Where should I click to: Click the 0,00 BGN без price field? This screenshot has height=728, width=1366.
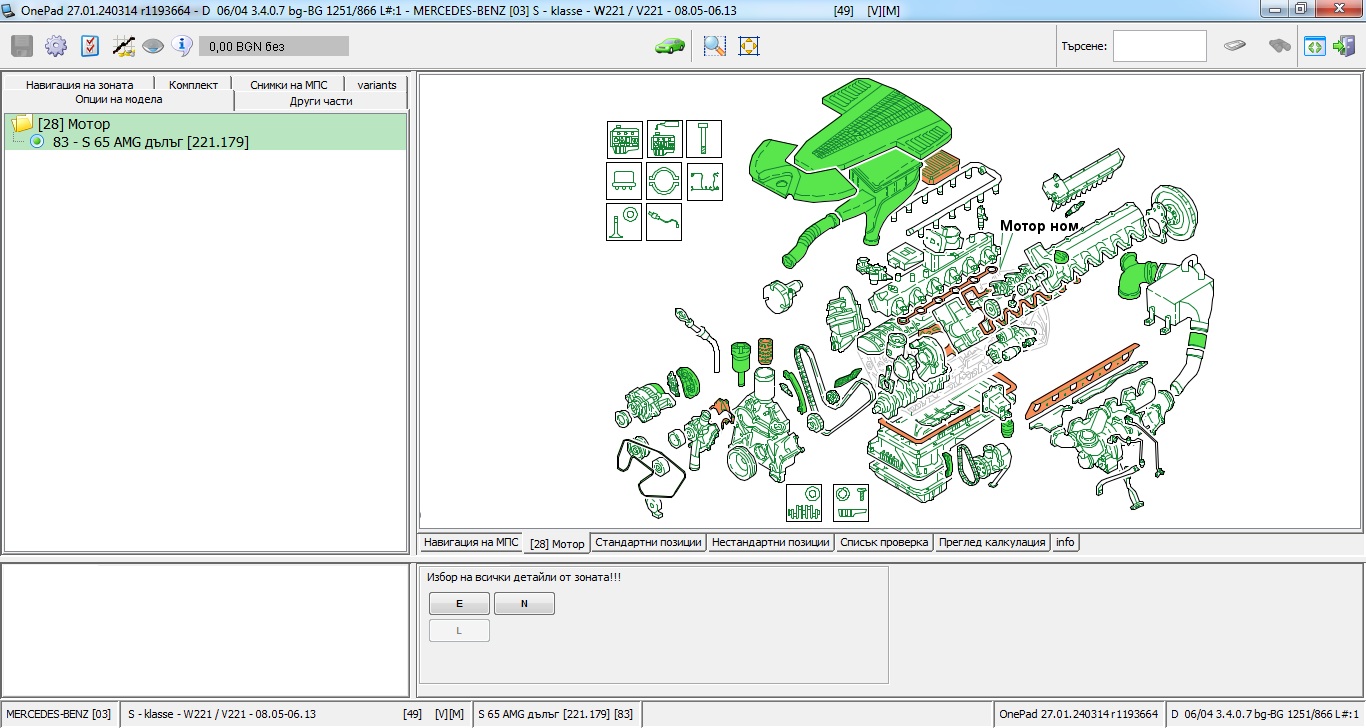274,46
